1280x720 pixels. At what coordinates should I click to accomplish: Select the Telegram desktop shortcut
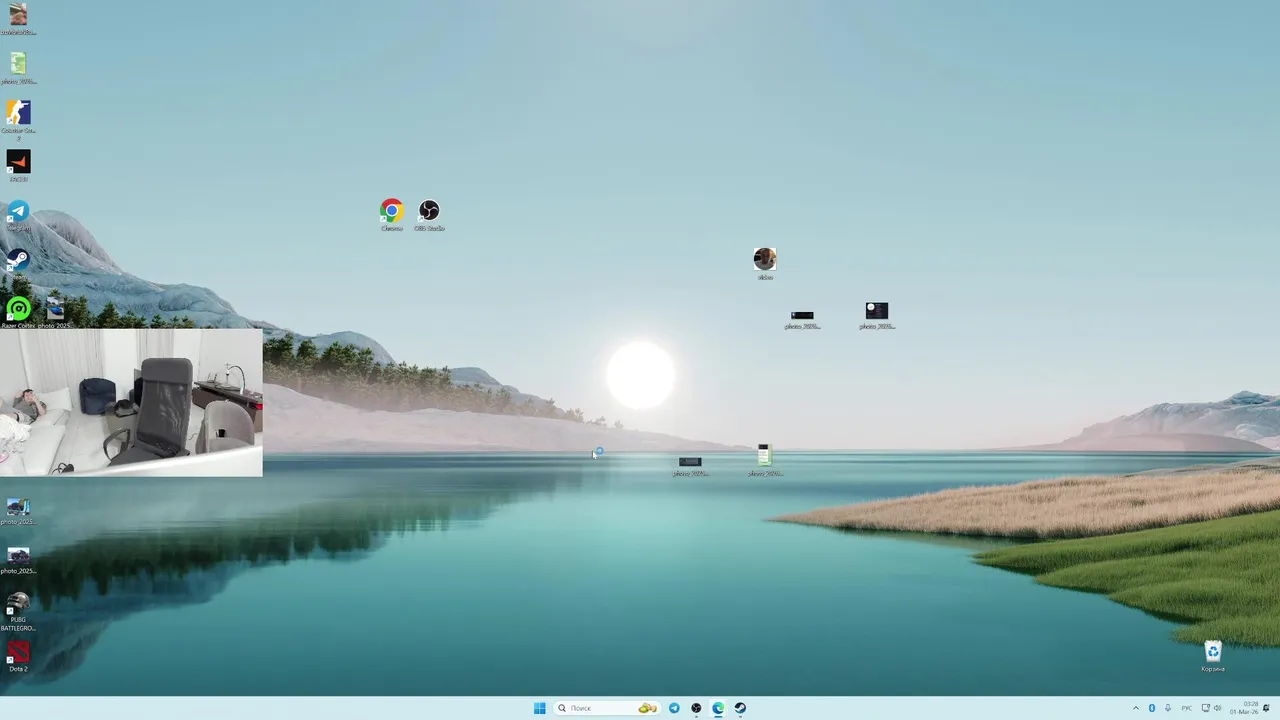pyautogui.click(x=18, y=216)
